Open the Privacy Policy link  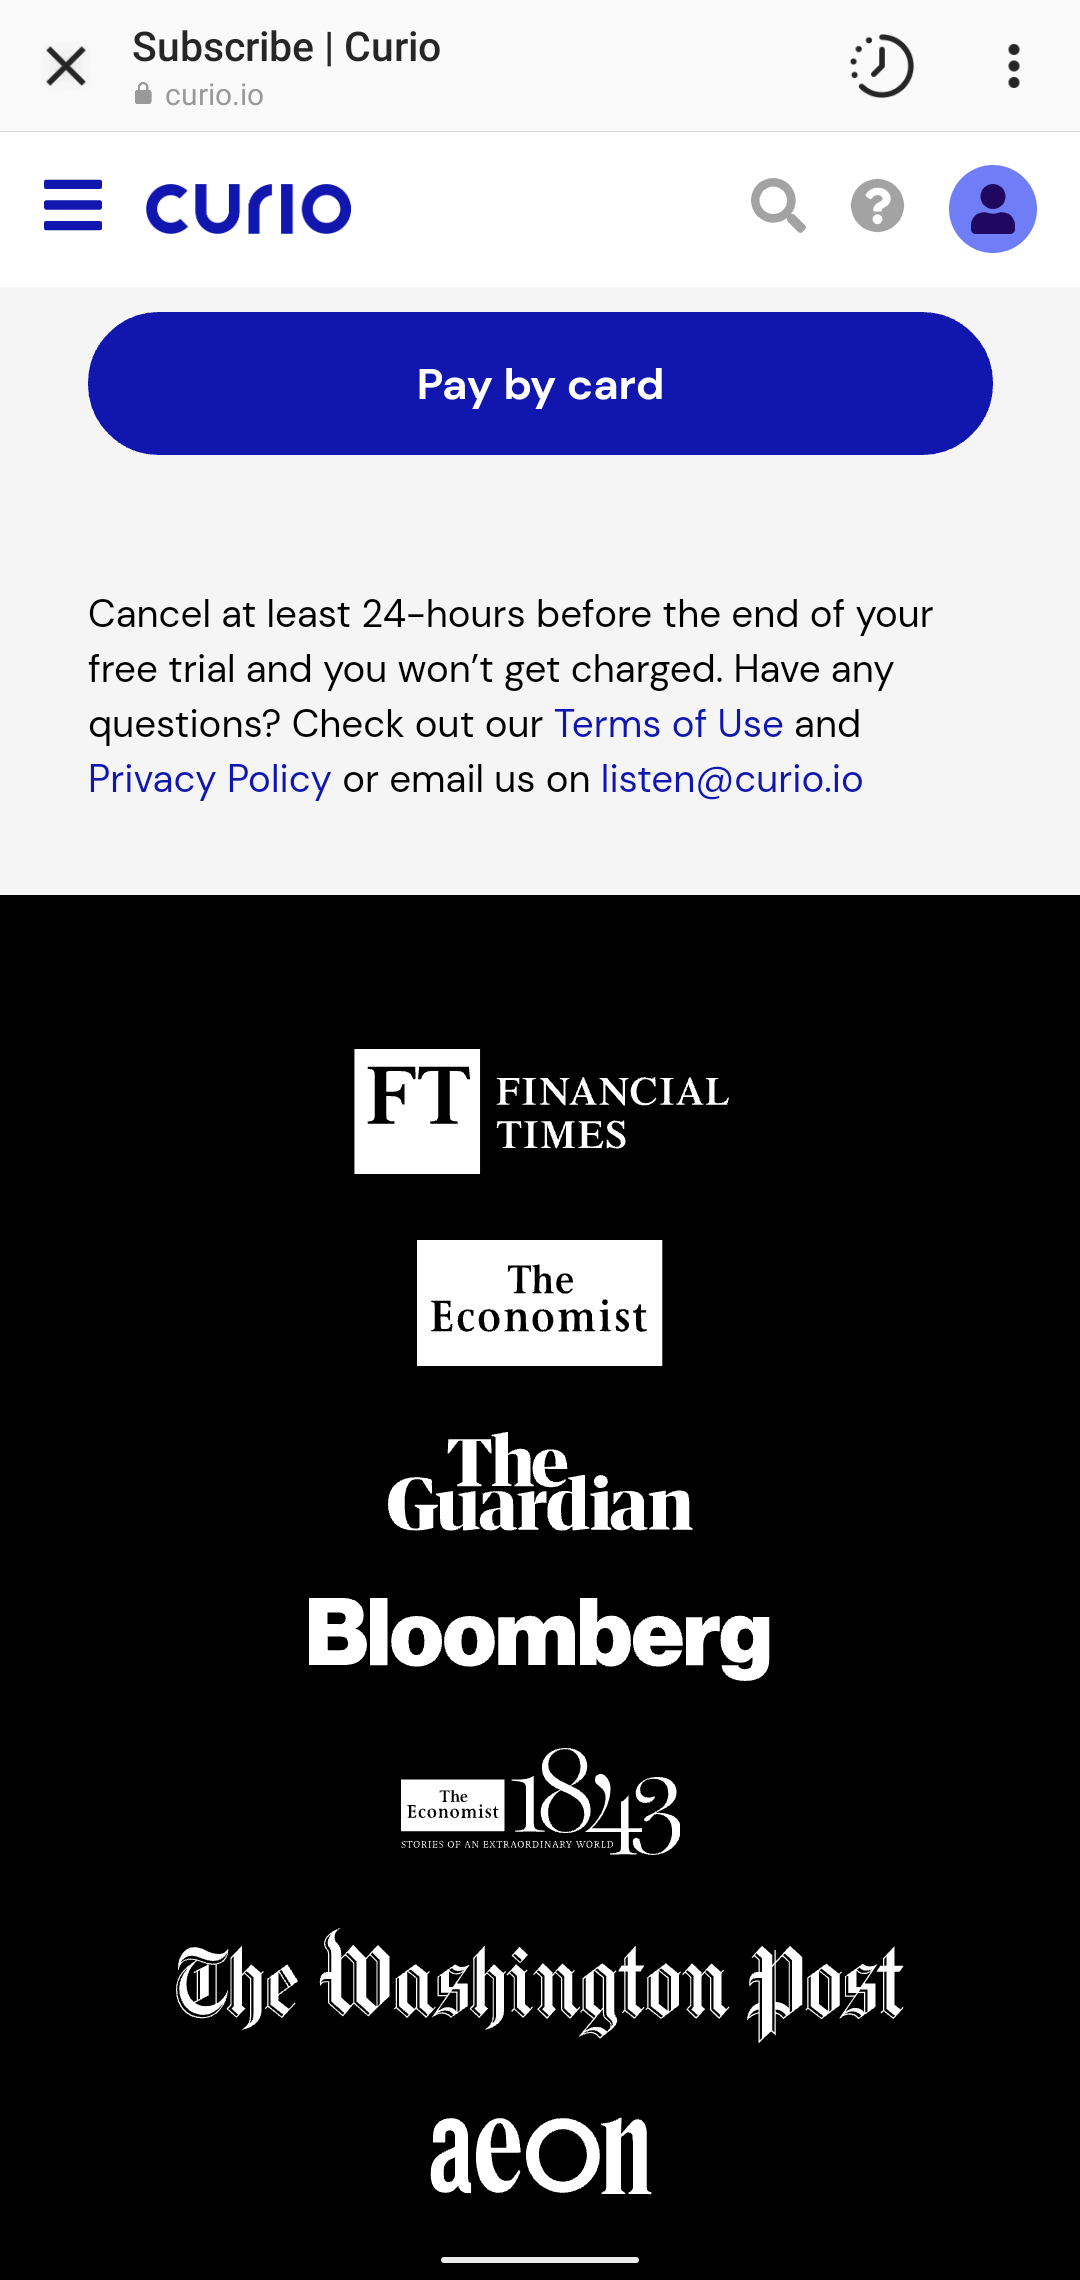pyautogui.click(x=209, y=779)
